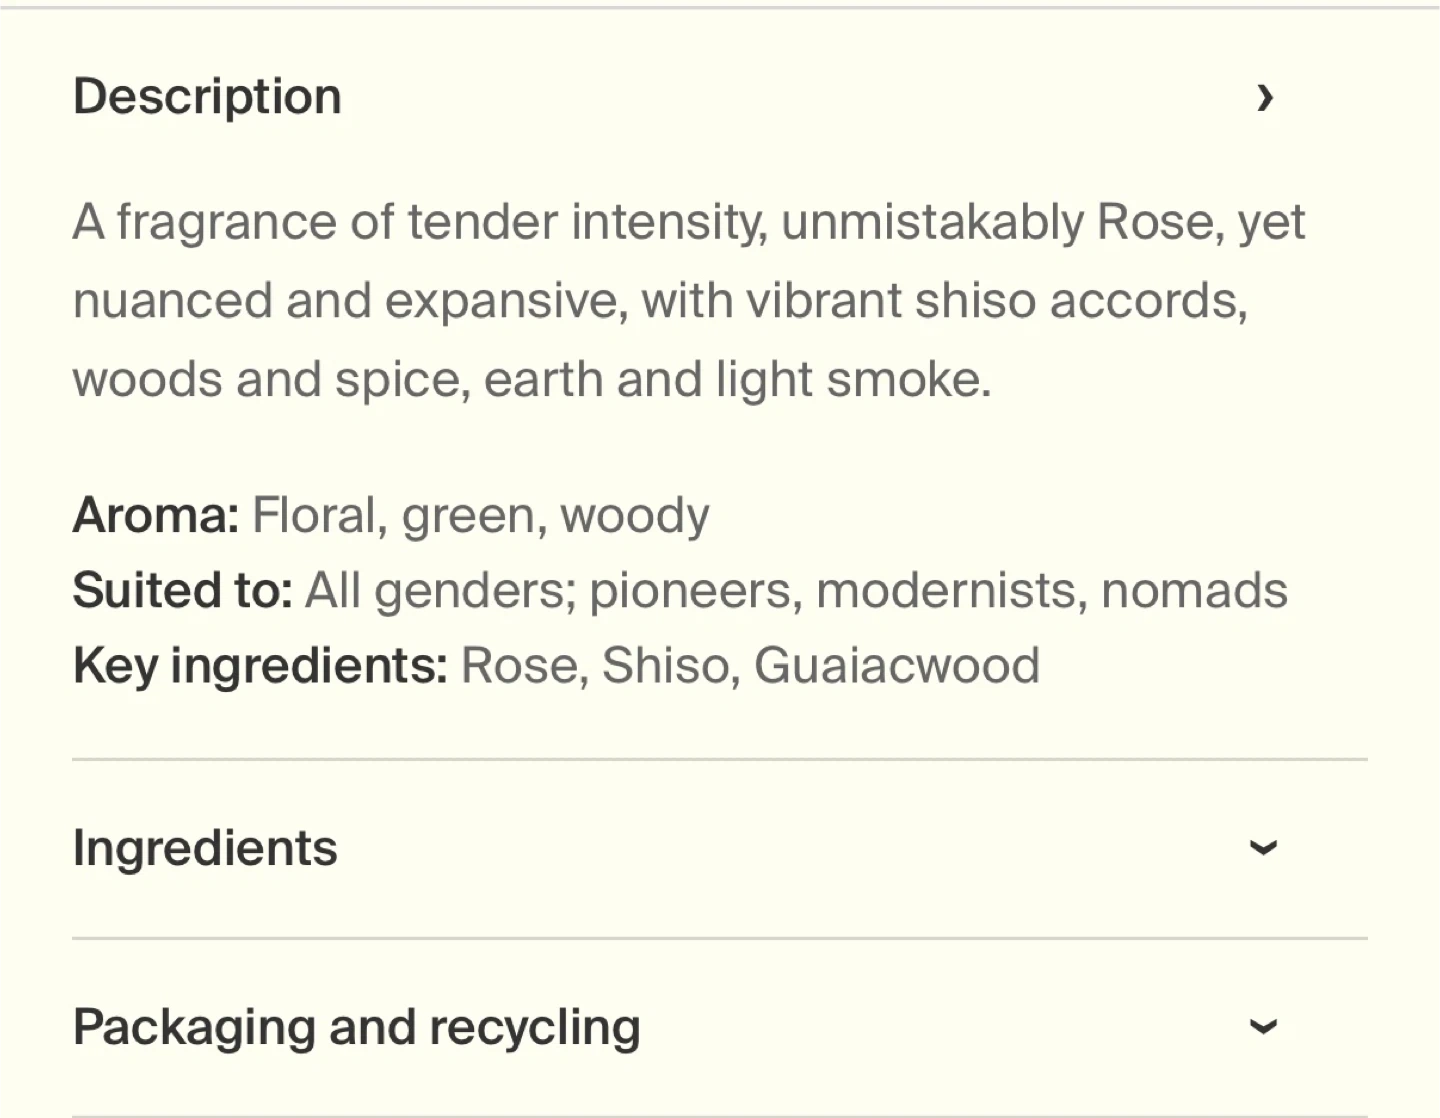Click the Description heading
This screenshot has height=1118, width=1440.
pyautogui.click(x=208, y=97)
